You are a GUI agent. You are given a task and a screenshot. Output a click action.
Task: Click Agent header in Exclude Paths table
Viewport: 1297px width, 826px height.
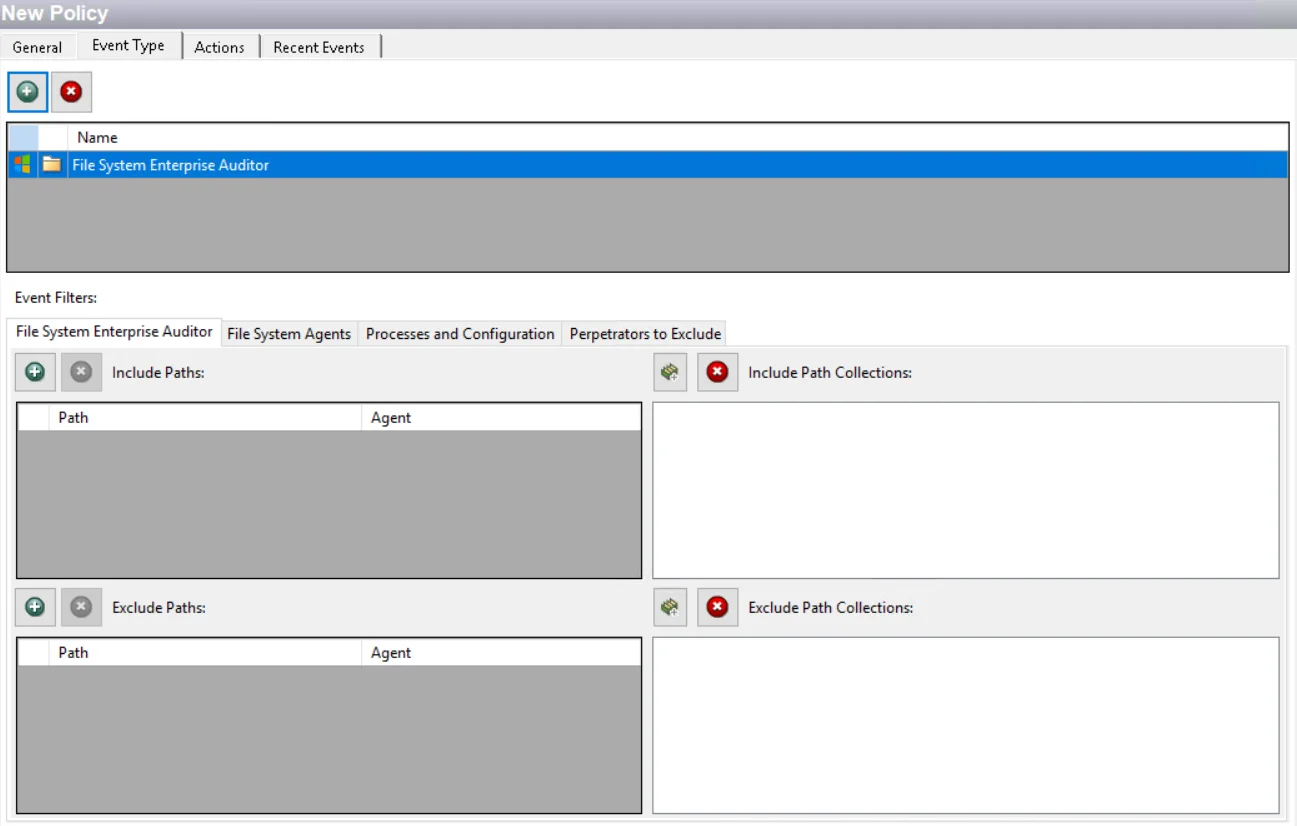tap(500, 653)
